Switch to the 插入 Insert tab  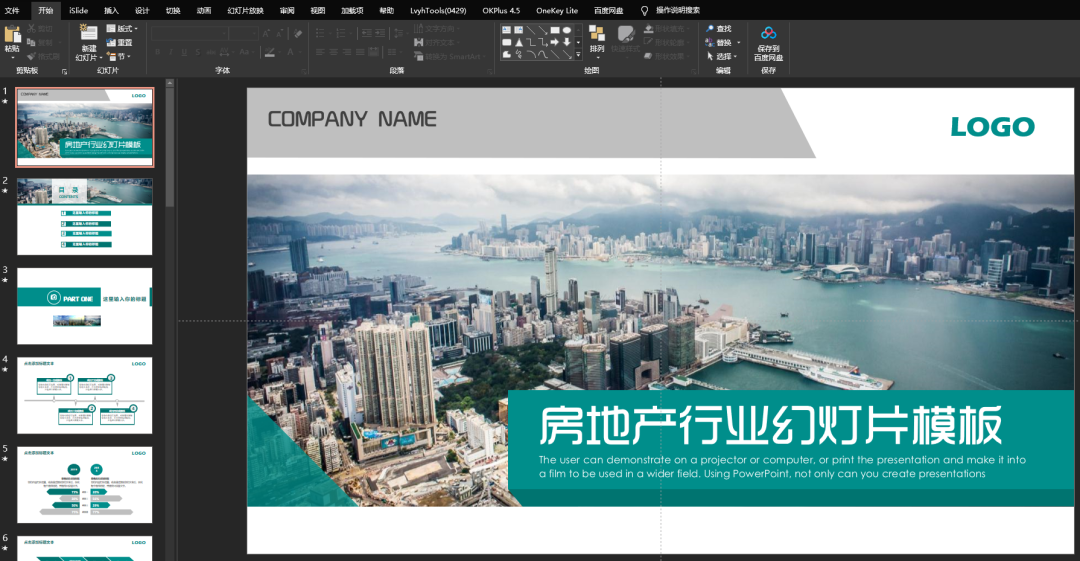click(111, 10)
